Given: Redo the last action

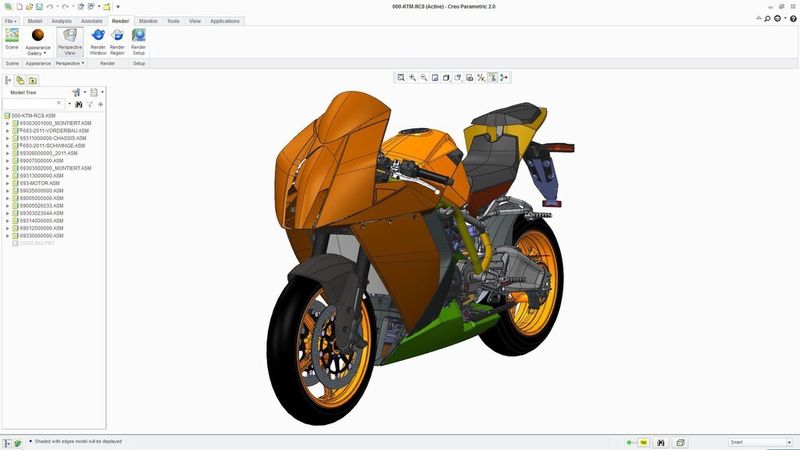Looking at the screenshot, I should click(x=65, y=7).
